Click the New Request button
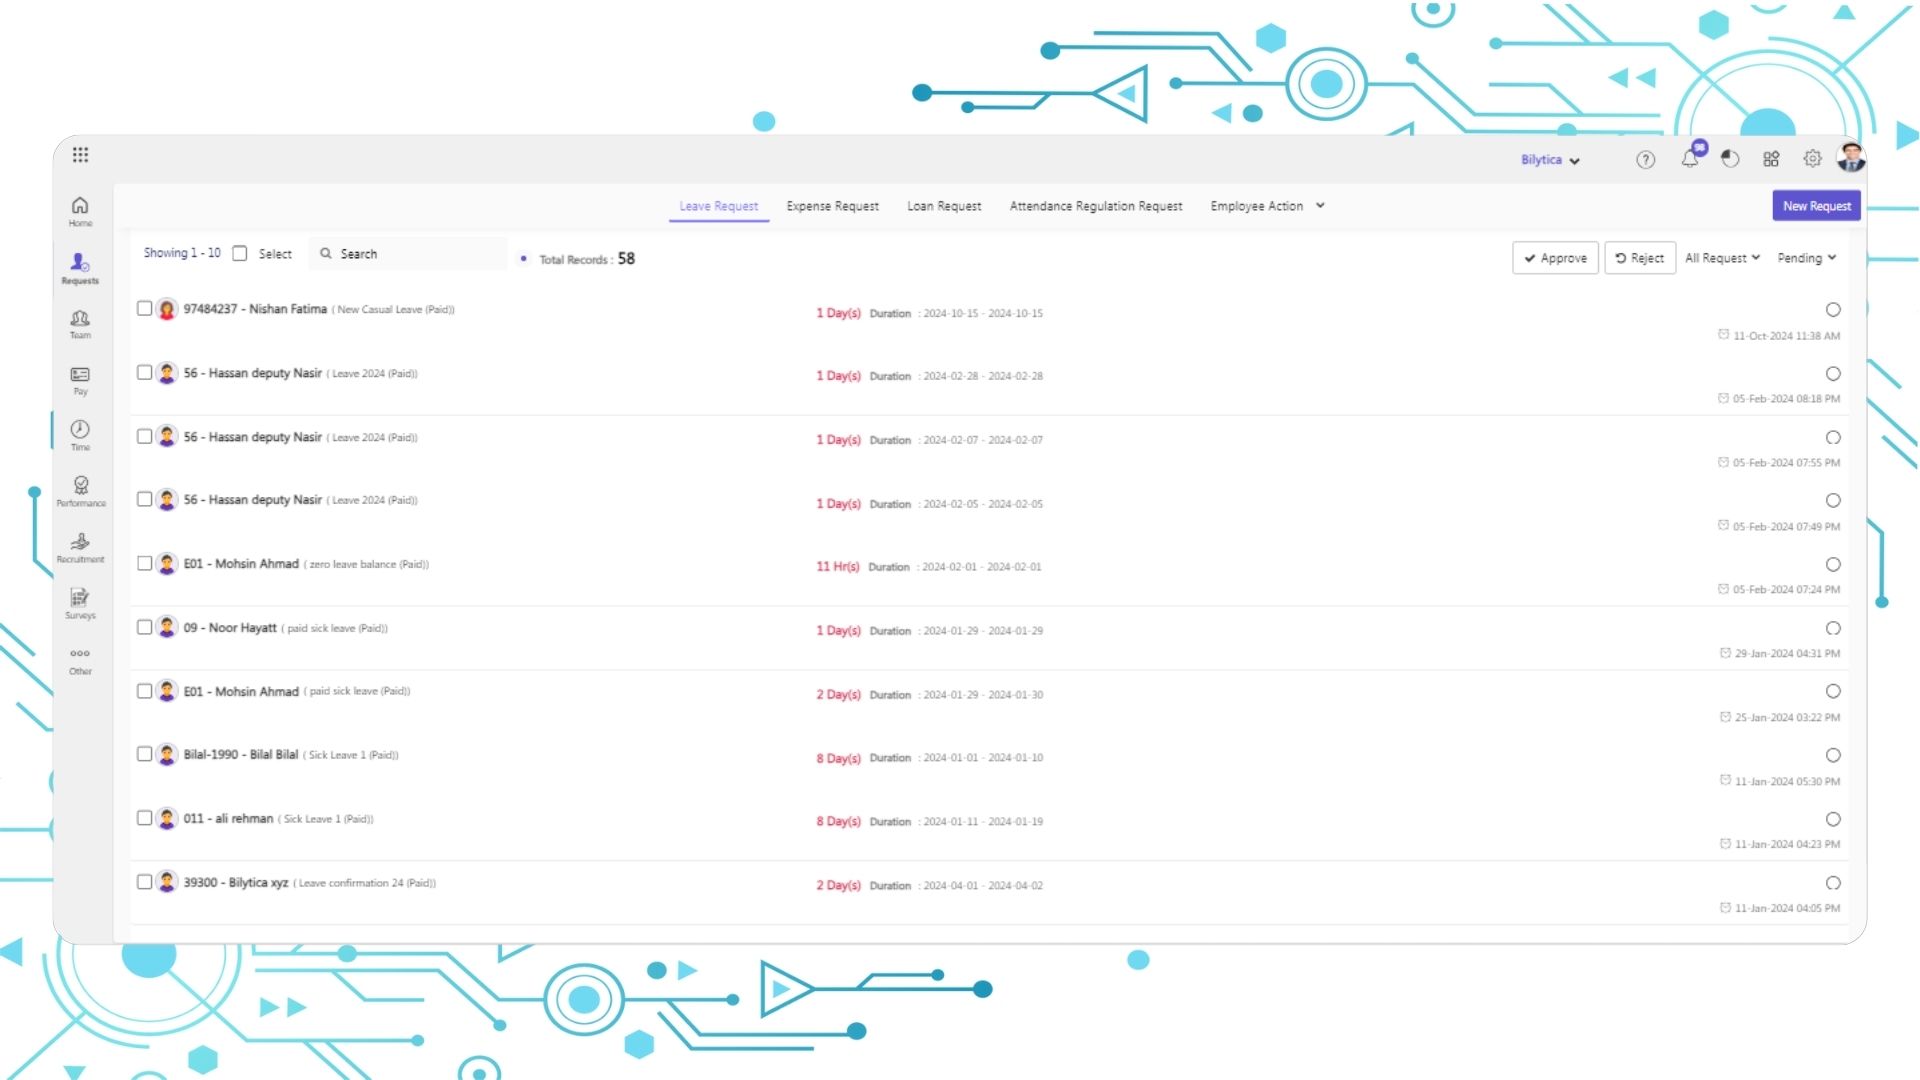Viewport: 1920px width, 1080px height. (1817, 204)
